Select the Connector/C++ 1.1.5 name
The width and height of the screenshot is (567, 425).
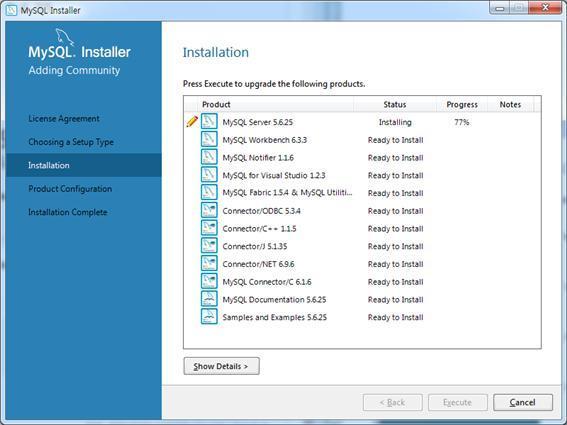pos(259,229)
